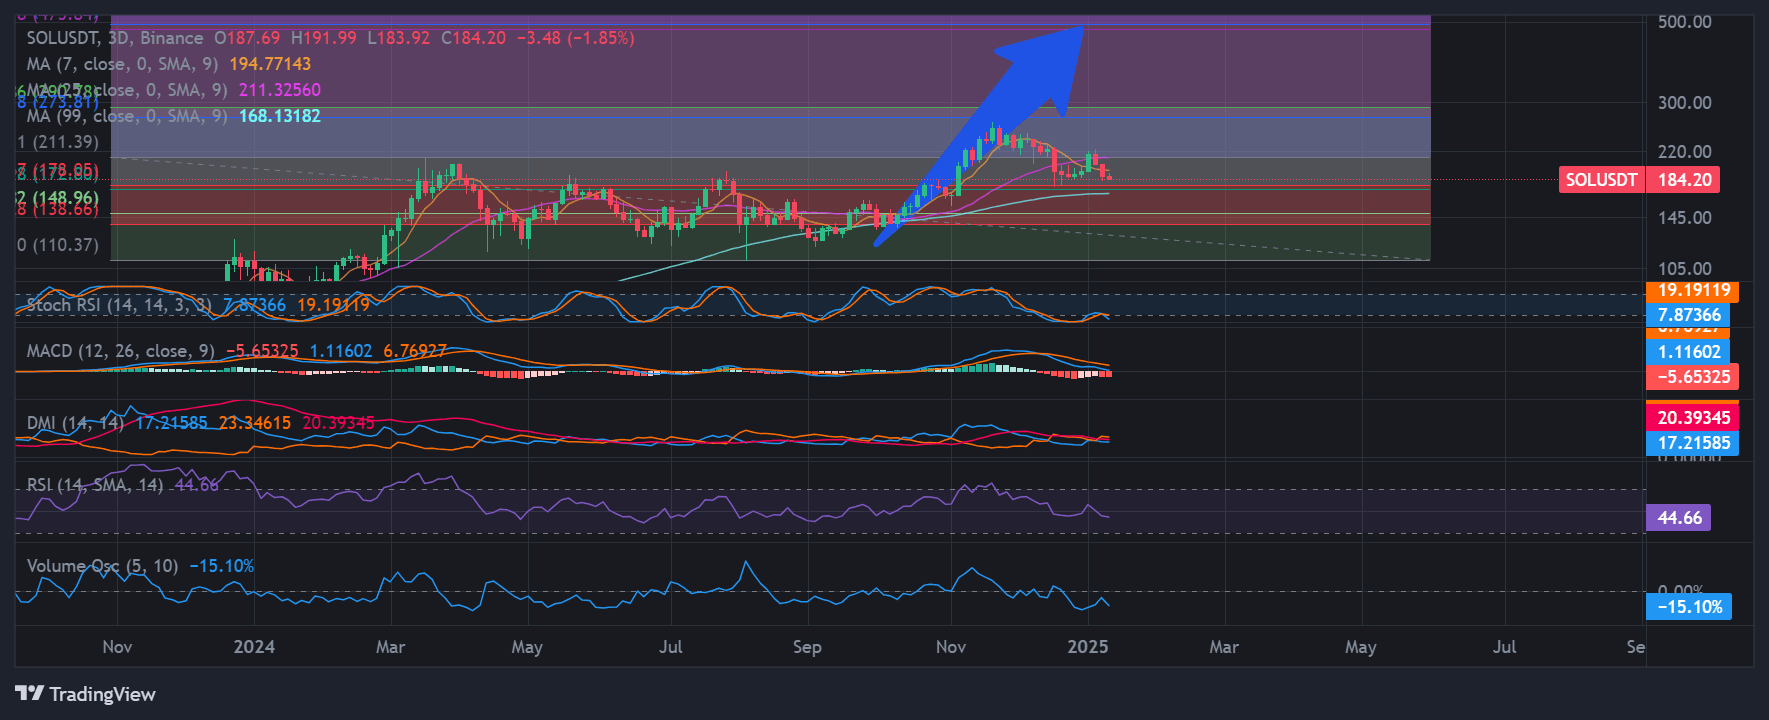Select the close price C184.20 in the title legend
Viewport: 1769px width, 720px height.
point(474,38)
